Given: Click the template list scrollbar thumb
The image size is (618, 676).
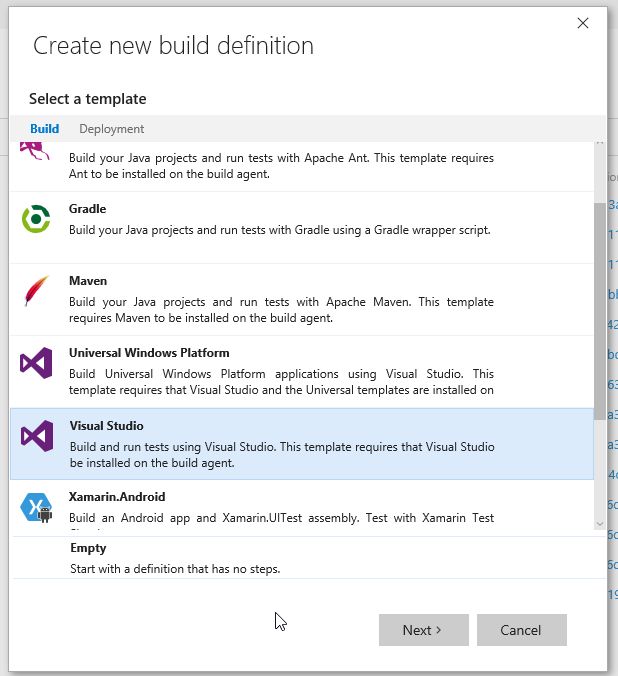Looking at the screenshot, I should [x=599, y=310].
